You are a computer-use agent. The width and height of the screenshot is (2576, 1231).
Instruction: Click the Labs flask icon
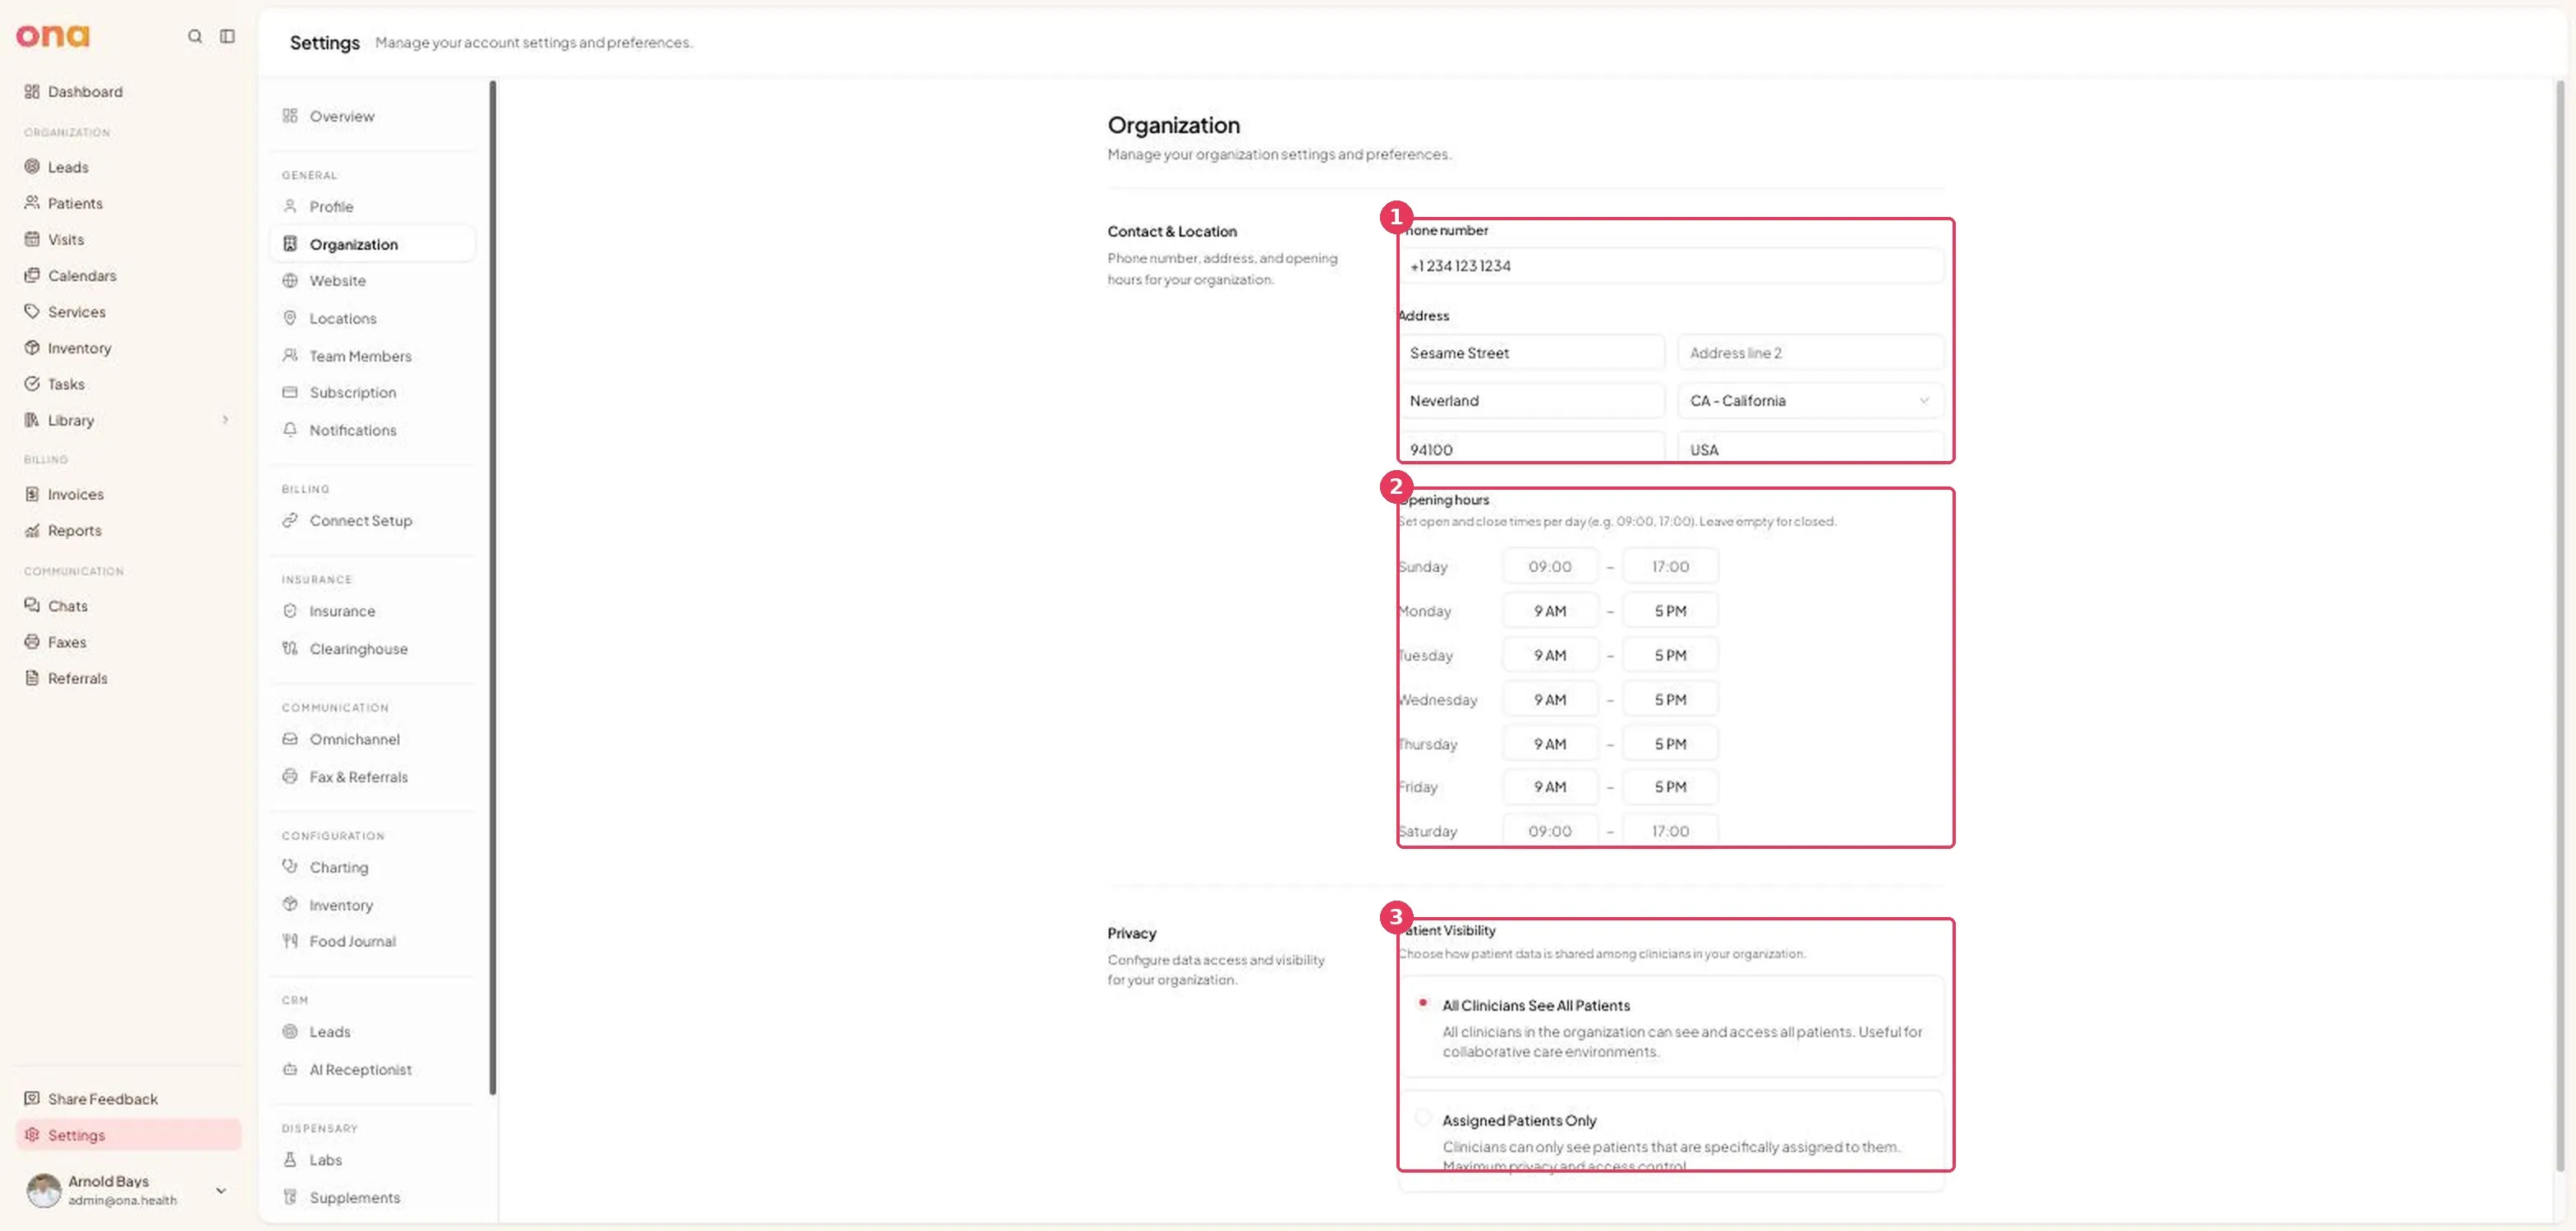click(290, 1160)
